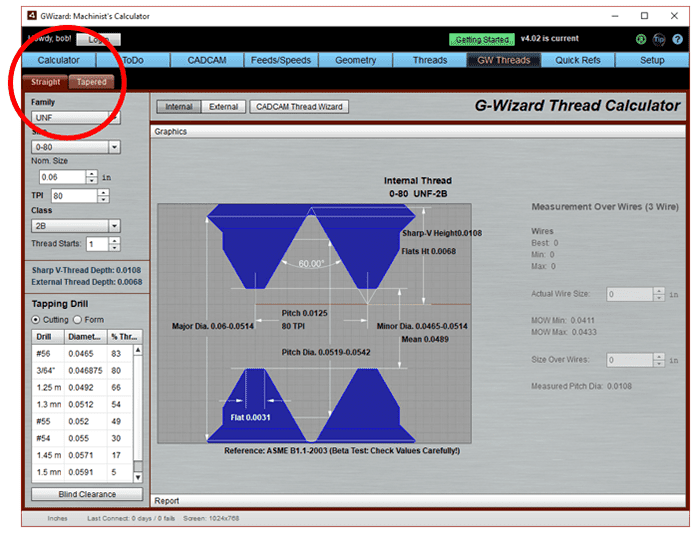Click the % Thr... column header
This screenshot has height=539, width=700.
click(125, 337)
